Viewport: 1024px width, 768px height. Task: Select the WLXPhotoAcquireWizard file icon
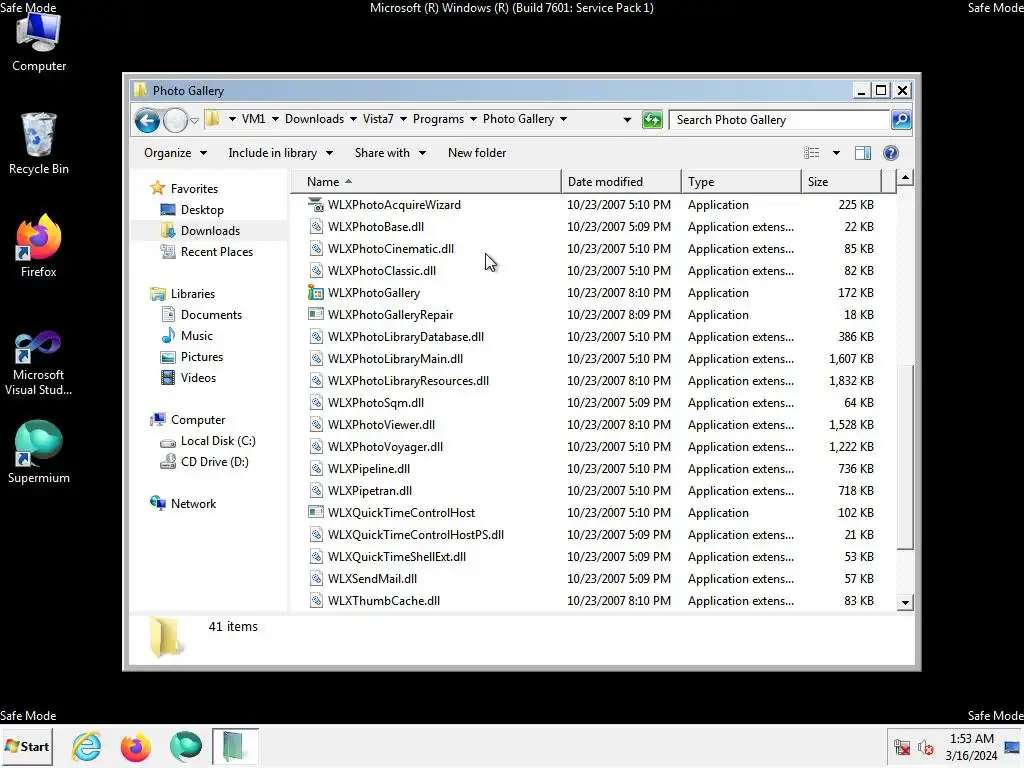316,204
